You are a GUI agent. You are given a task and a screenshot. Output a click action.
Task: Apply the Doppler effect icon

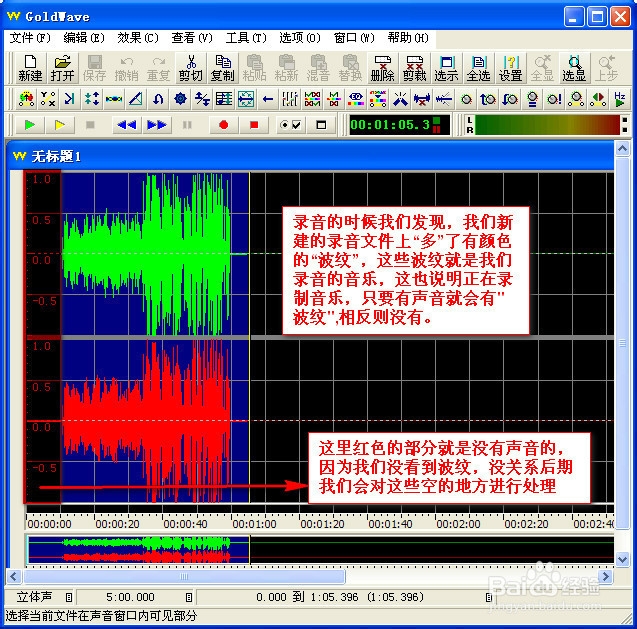tap(26, 99)
